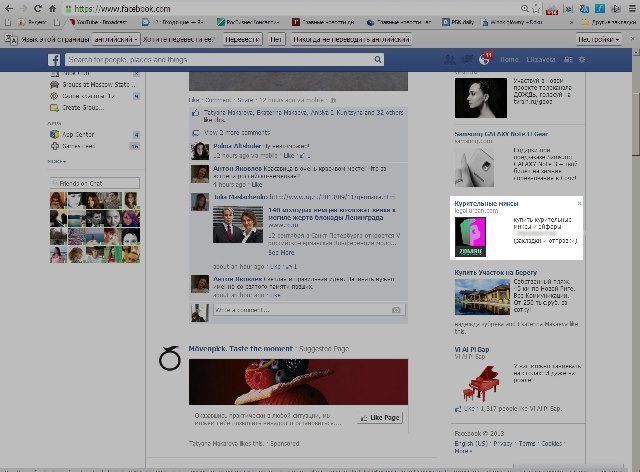The image size is (640, 472).
Task: Open the английский language dropdown
Action: point(116,39)
